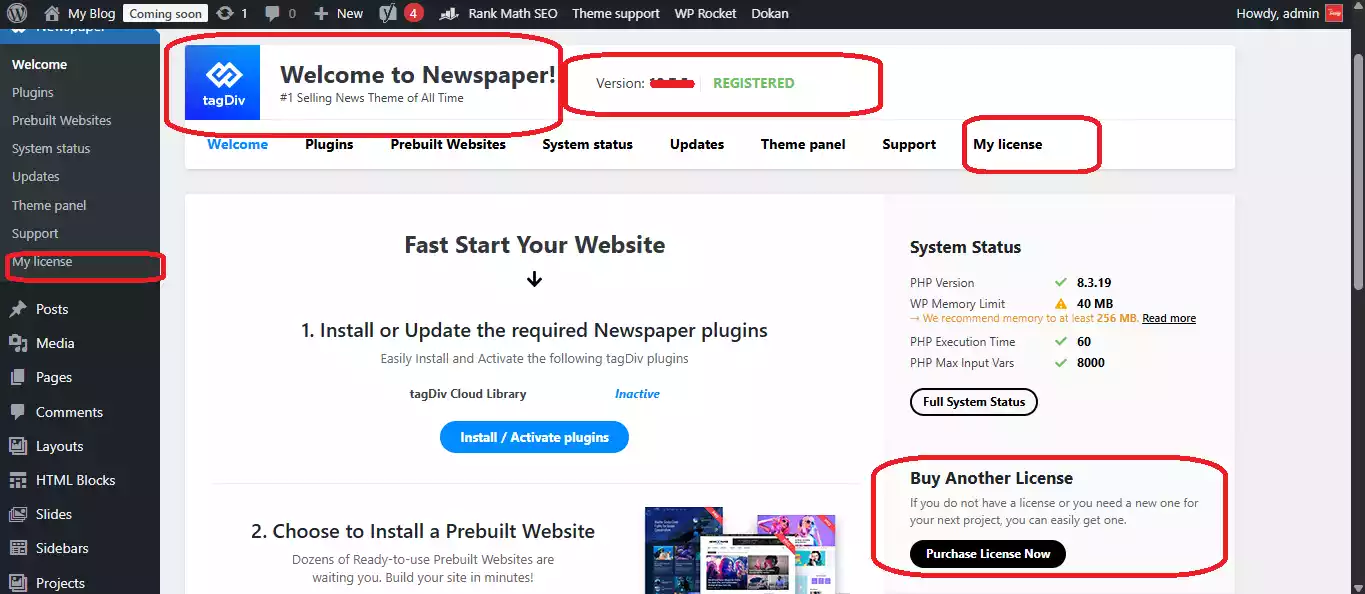Click the Pages icon in sidebar
The image size is (1365, 594).
pos(18,377)
